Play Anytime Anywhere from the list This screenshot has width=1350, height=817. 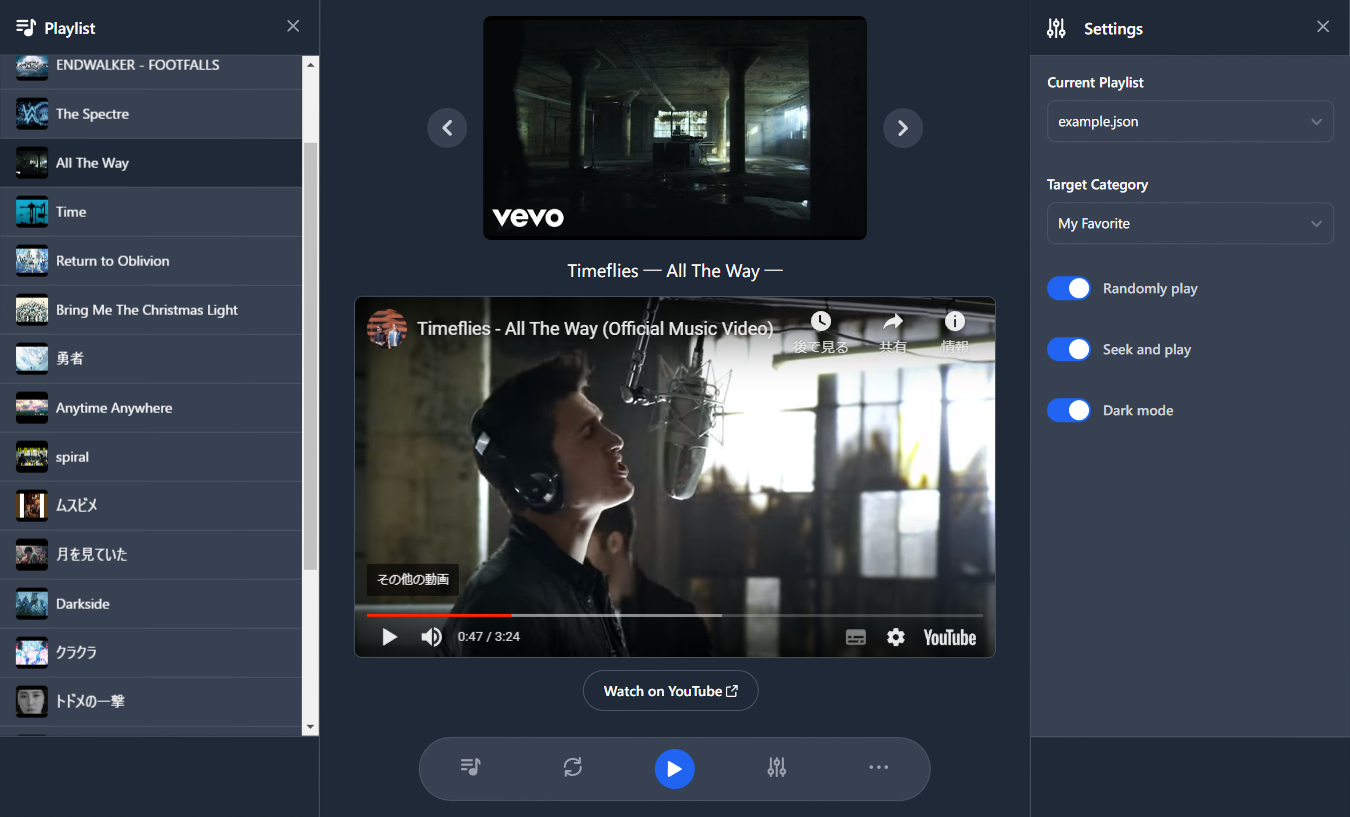(x=151, y=408)
